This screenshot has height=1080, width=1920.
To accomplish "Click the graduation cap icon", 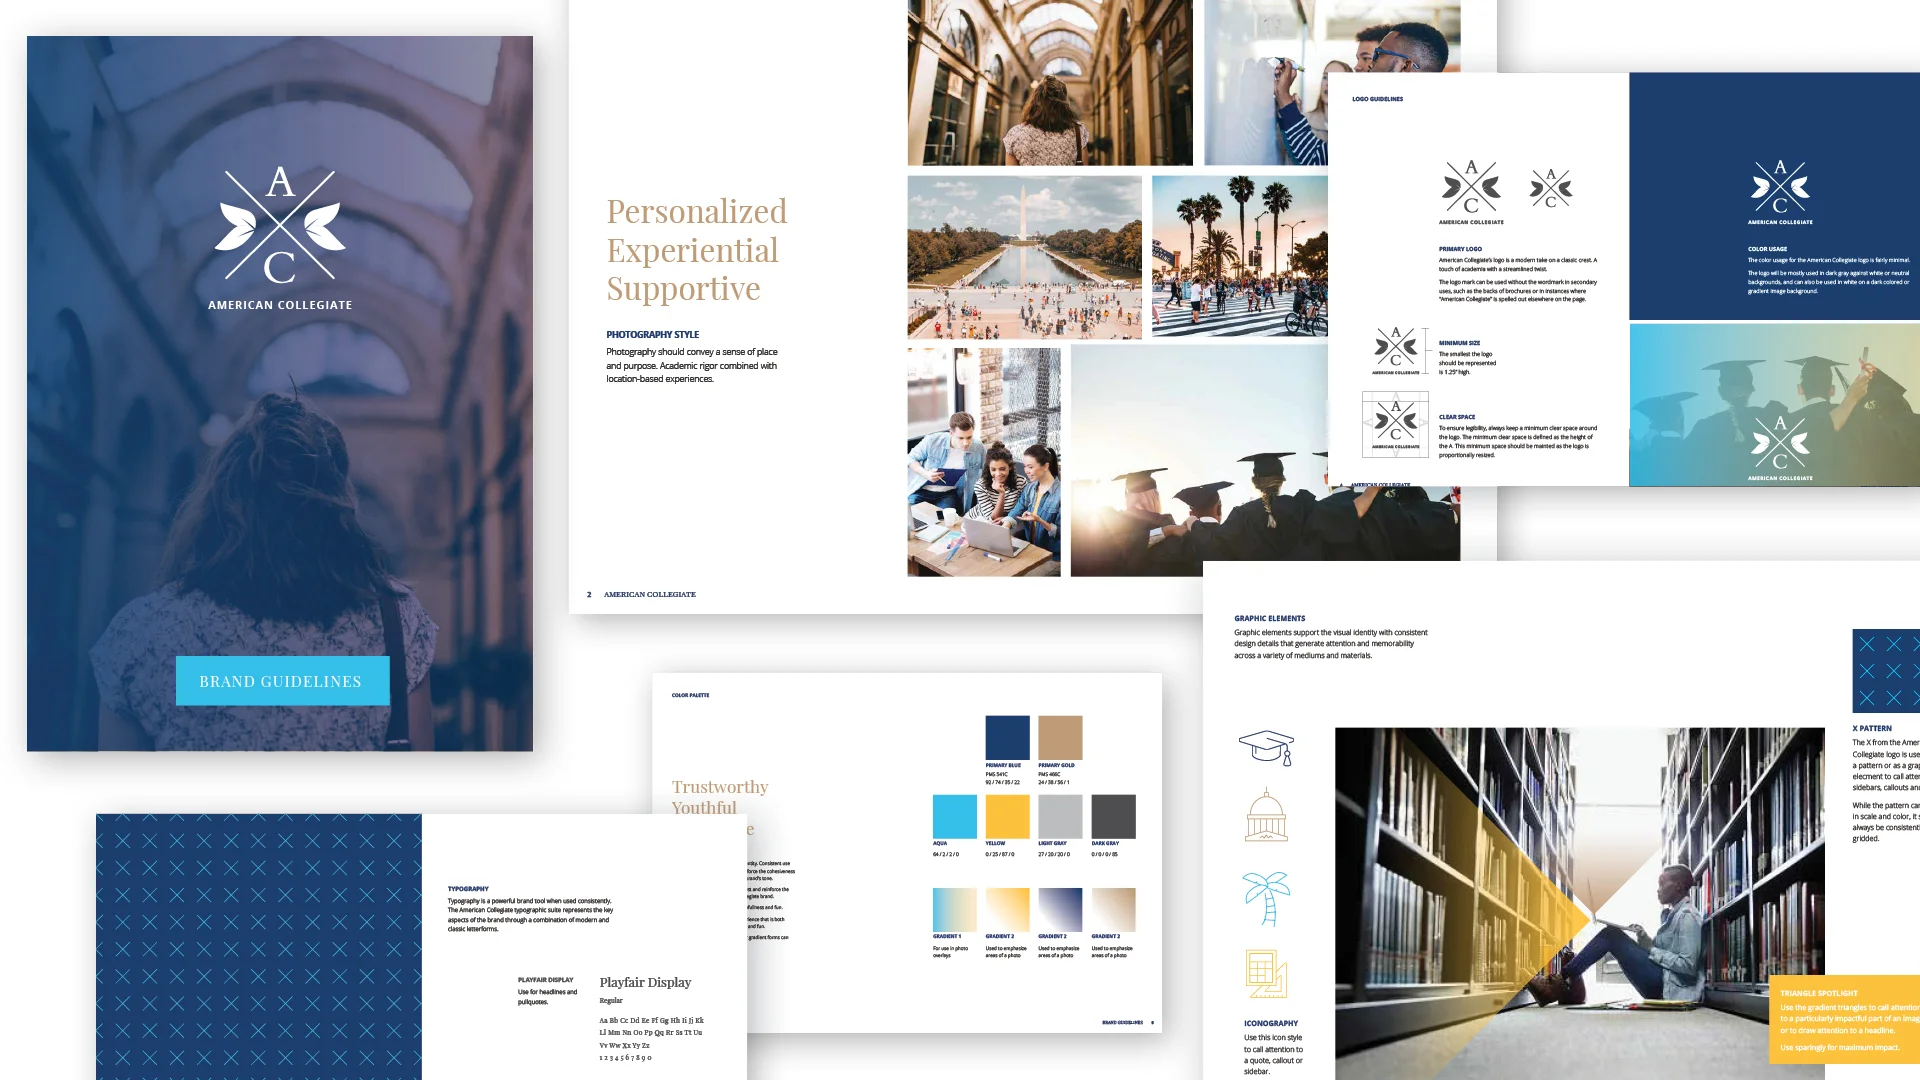I will tap(1266, 747).
